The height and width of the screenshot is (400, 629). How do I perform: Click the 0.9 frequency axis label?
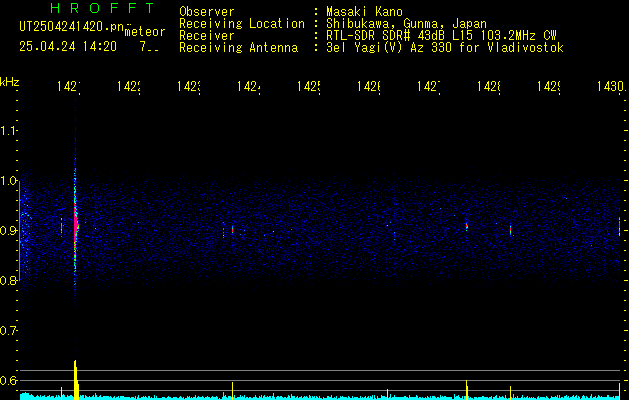8,231
